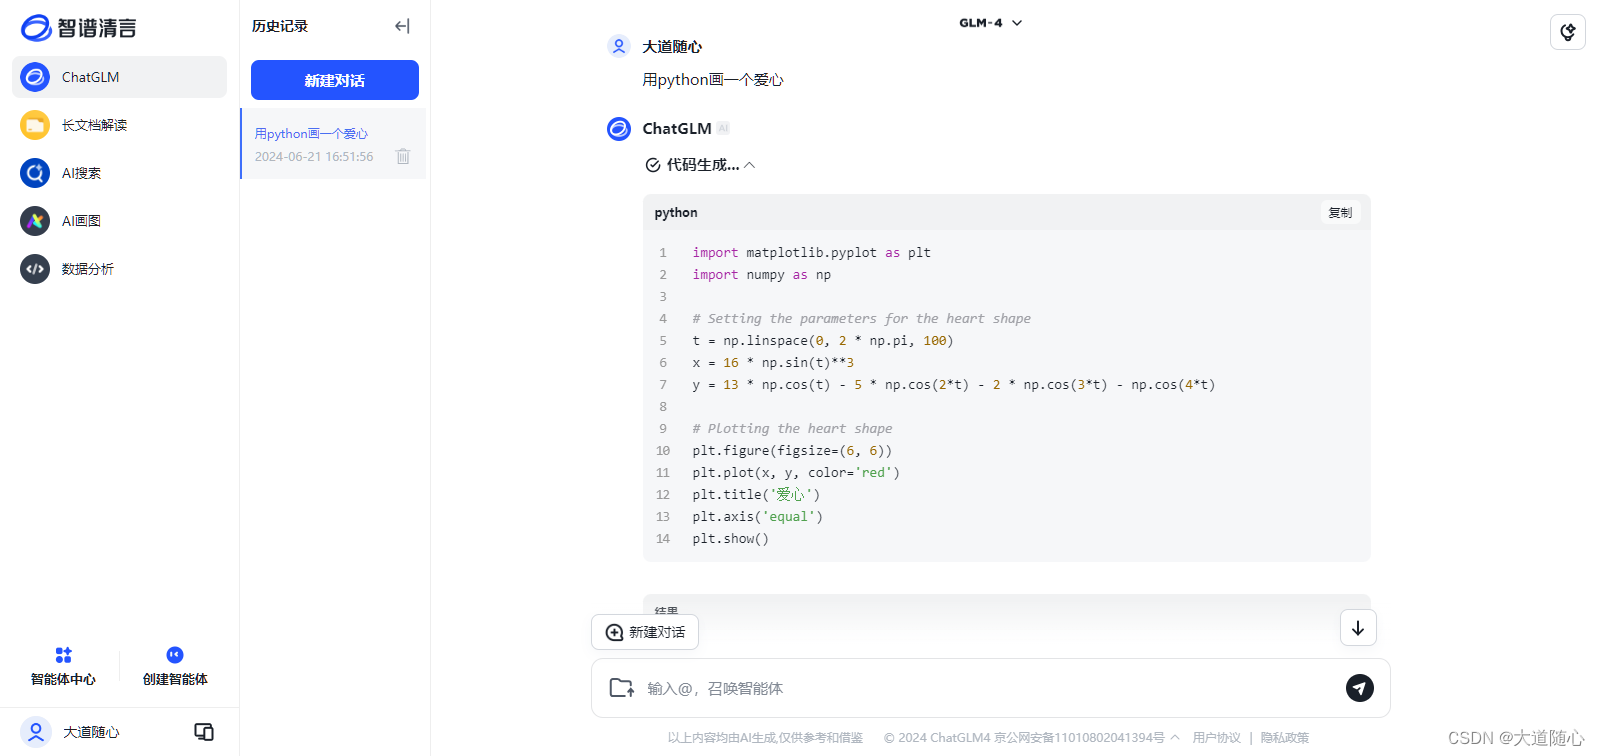Click the small 新建对话 button above input

point(645,632)
